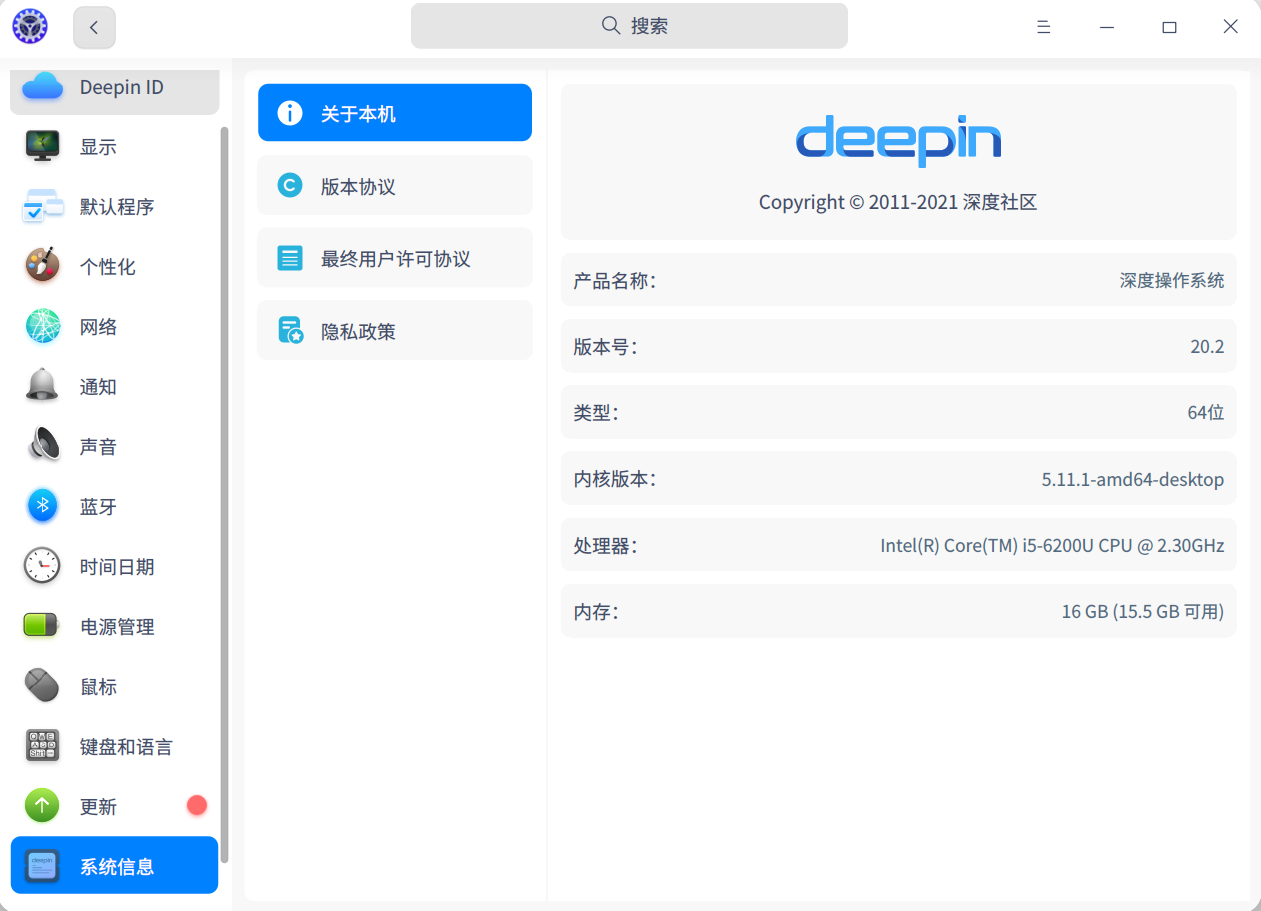The height and width of the screenshot is (911, 1261).
Task: Click the 版本号 label
Action: pos(605,347)
